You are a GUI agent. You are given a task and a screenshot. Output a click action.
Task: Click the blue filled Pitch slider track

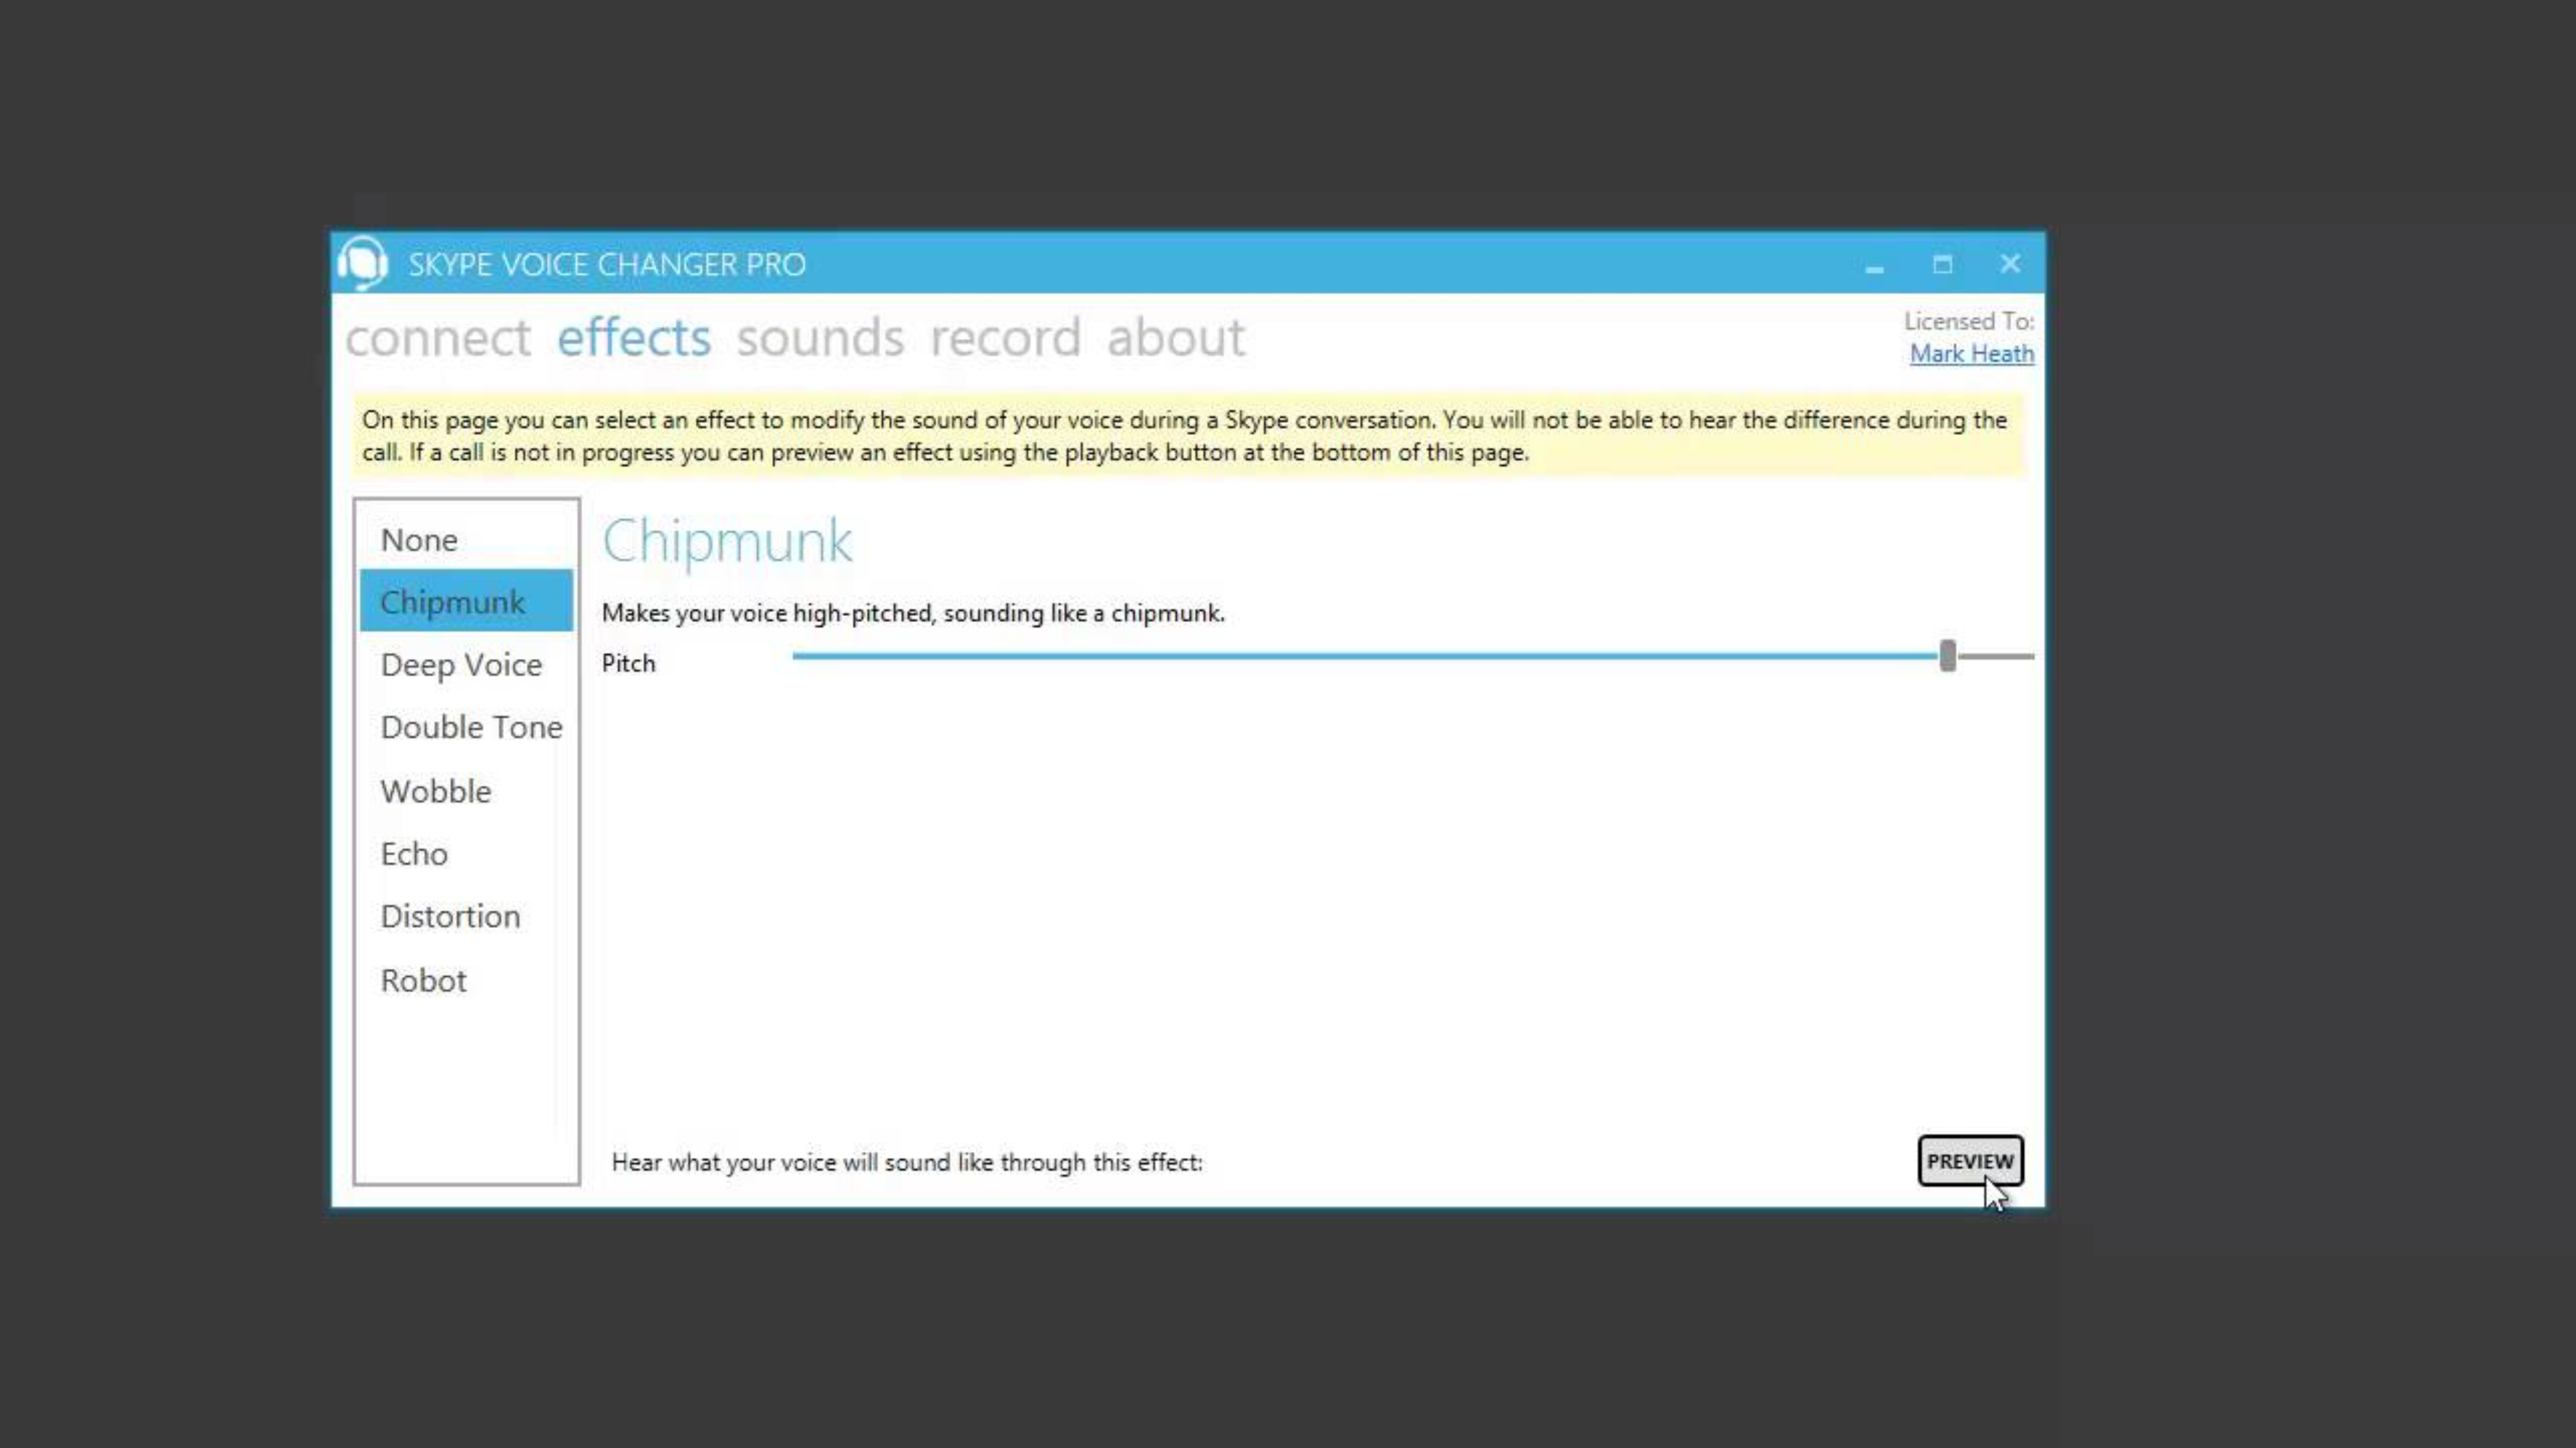click(1365, 656)
